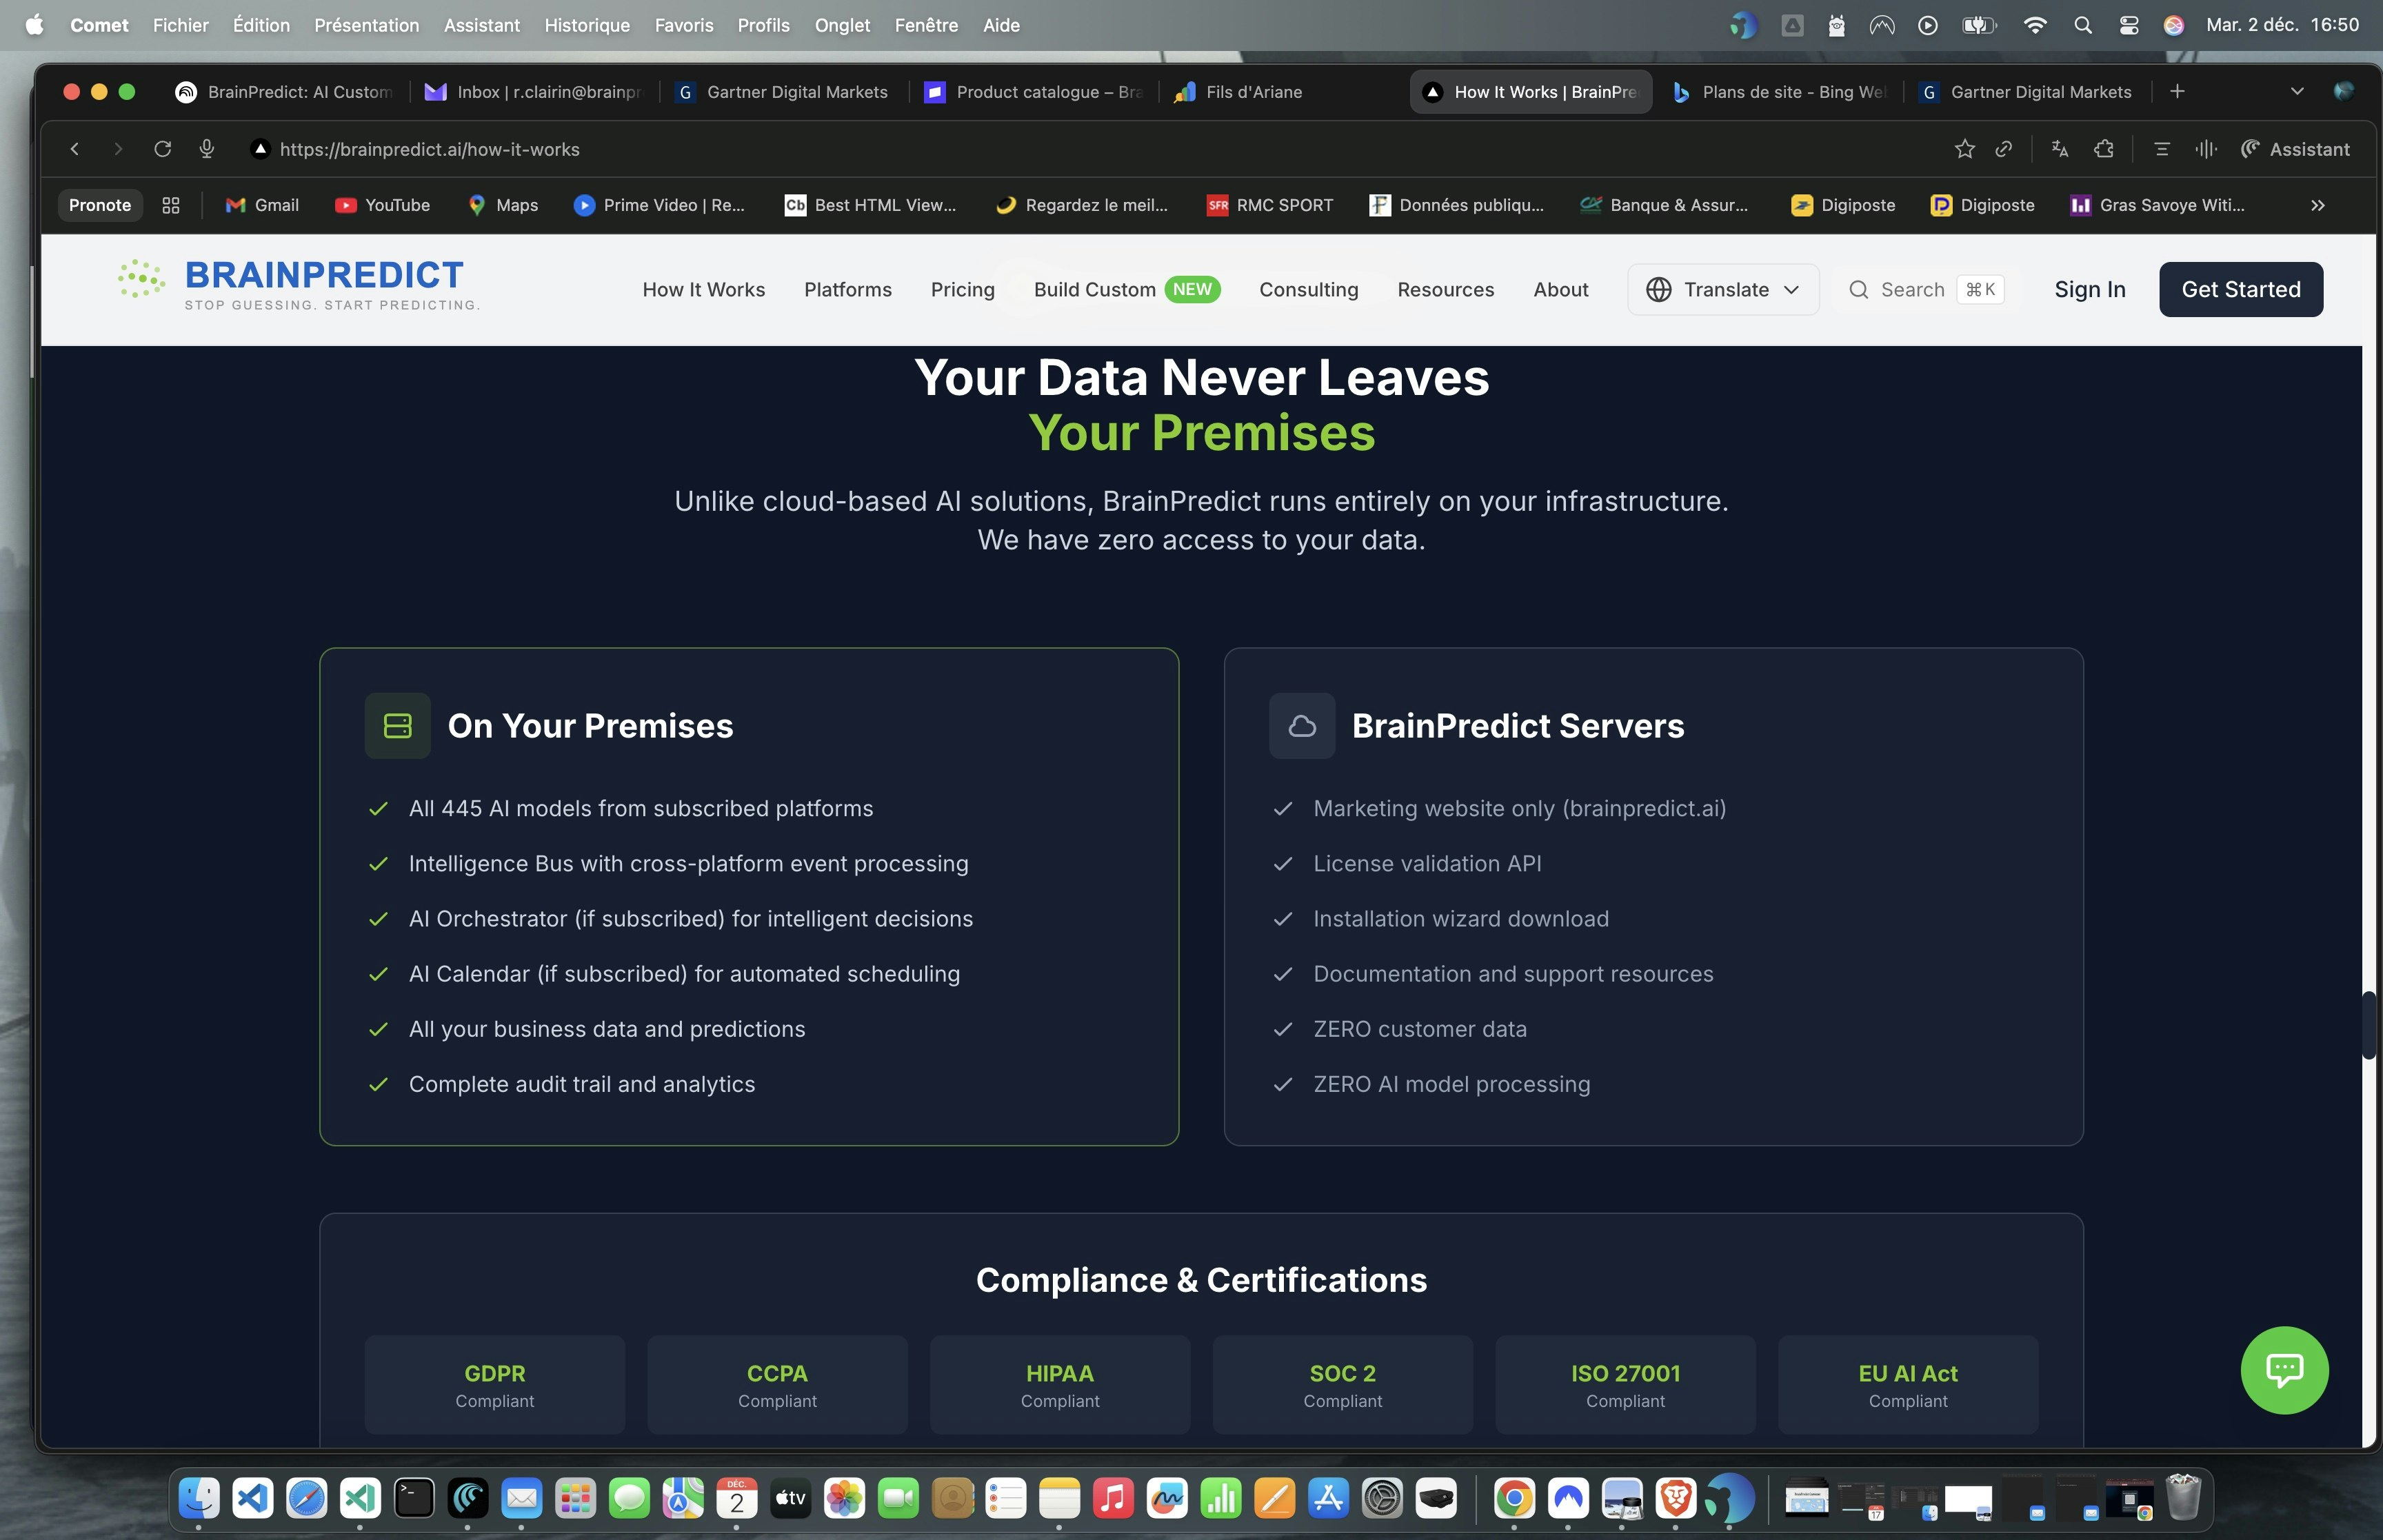Viewport: 2383px width, 1540px height.
Task: Open the bookmark apps grid icon
Action: point(171,205)
